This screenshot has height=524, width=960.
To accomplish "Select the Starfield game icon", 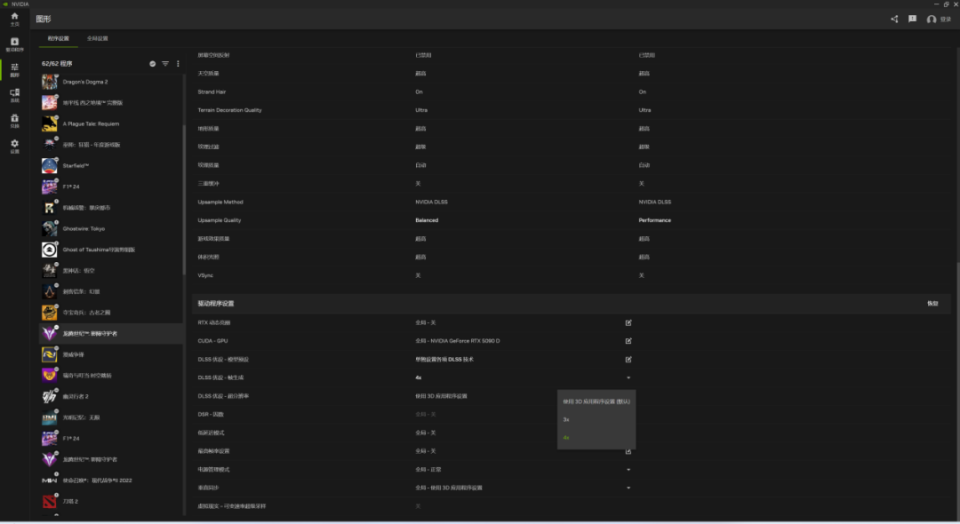I will [x=50, y=166].
